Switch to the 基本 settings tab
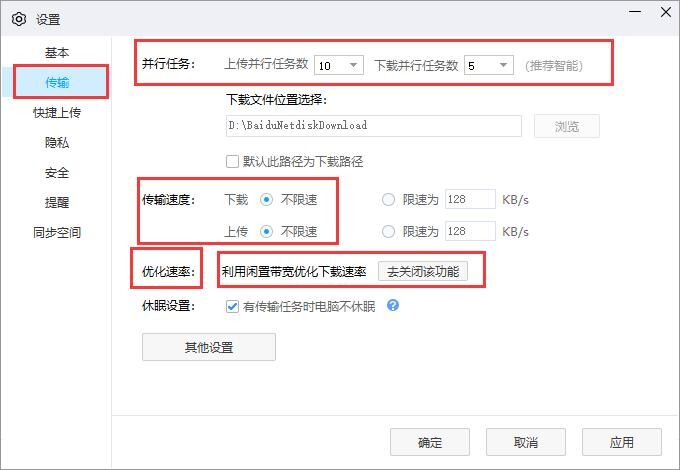Viewport: 680px width, 470px height. pos(57,52)
